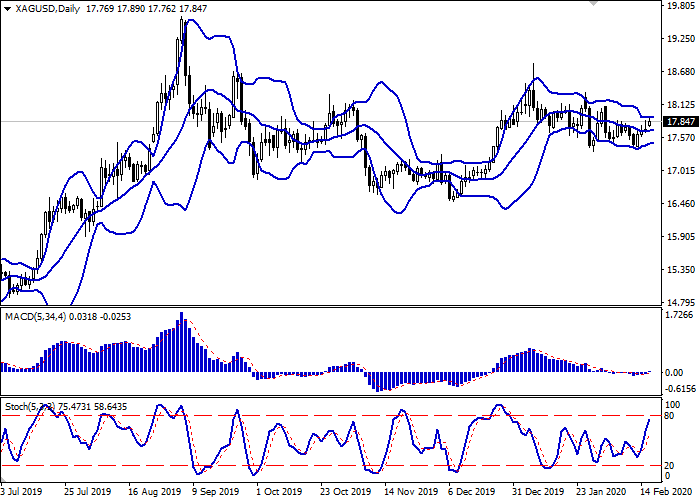700x500 pixels.
Task: Click the 16 Aug 2019 date label
Action: (153, 492)
